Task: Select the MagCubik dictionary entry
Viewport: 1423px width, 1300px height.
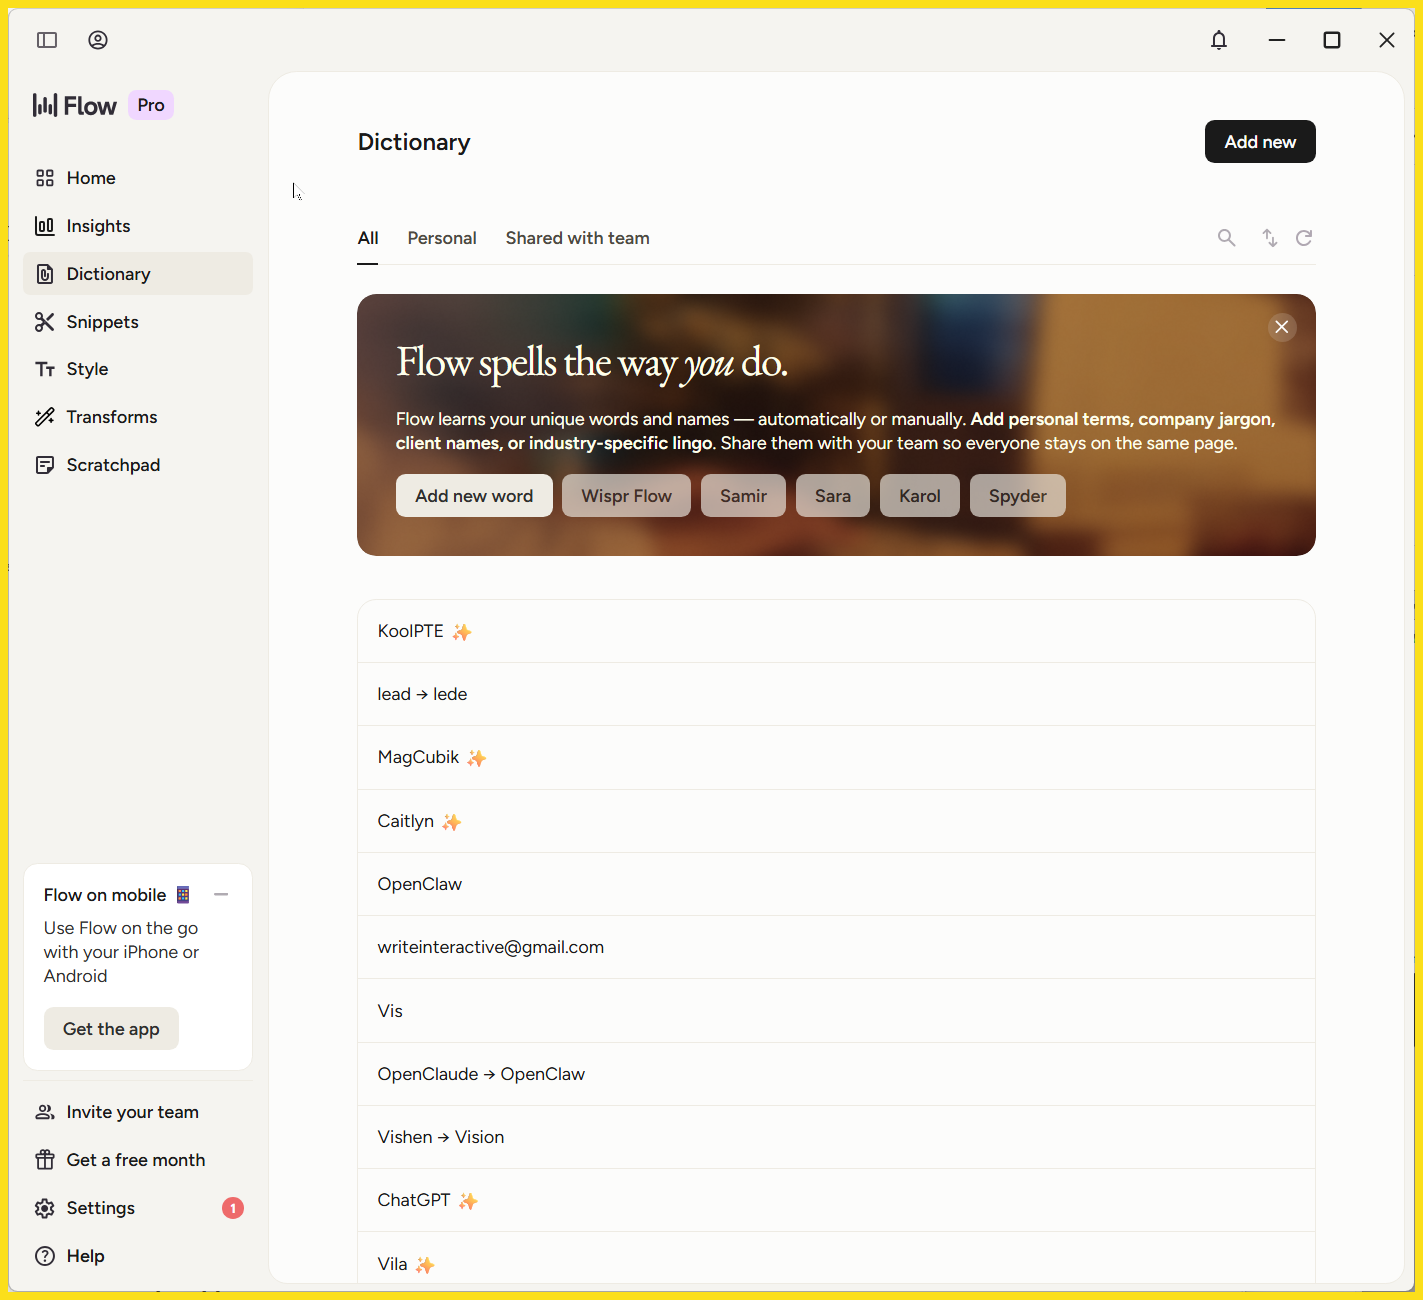Action: tap(836, 757)
